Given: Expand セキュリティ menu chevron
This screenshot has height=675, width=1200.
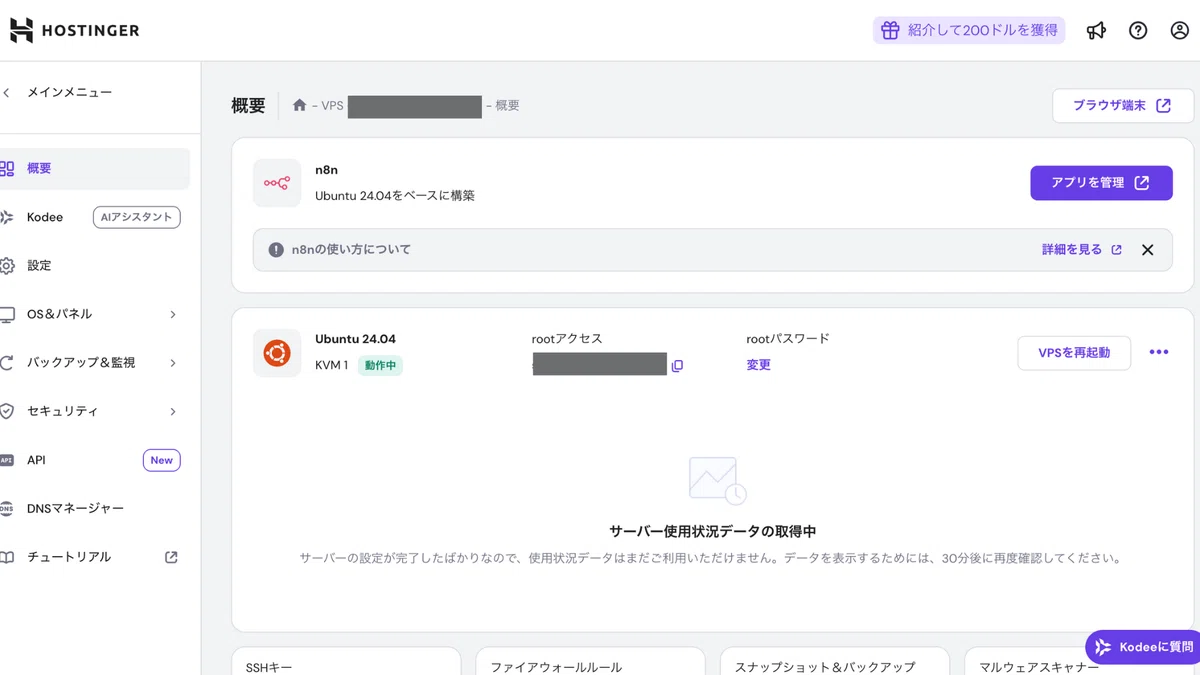Looking at the screenshot, I should coord(173,411).
